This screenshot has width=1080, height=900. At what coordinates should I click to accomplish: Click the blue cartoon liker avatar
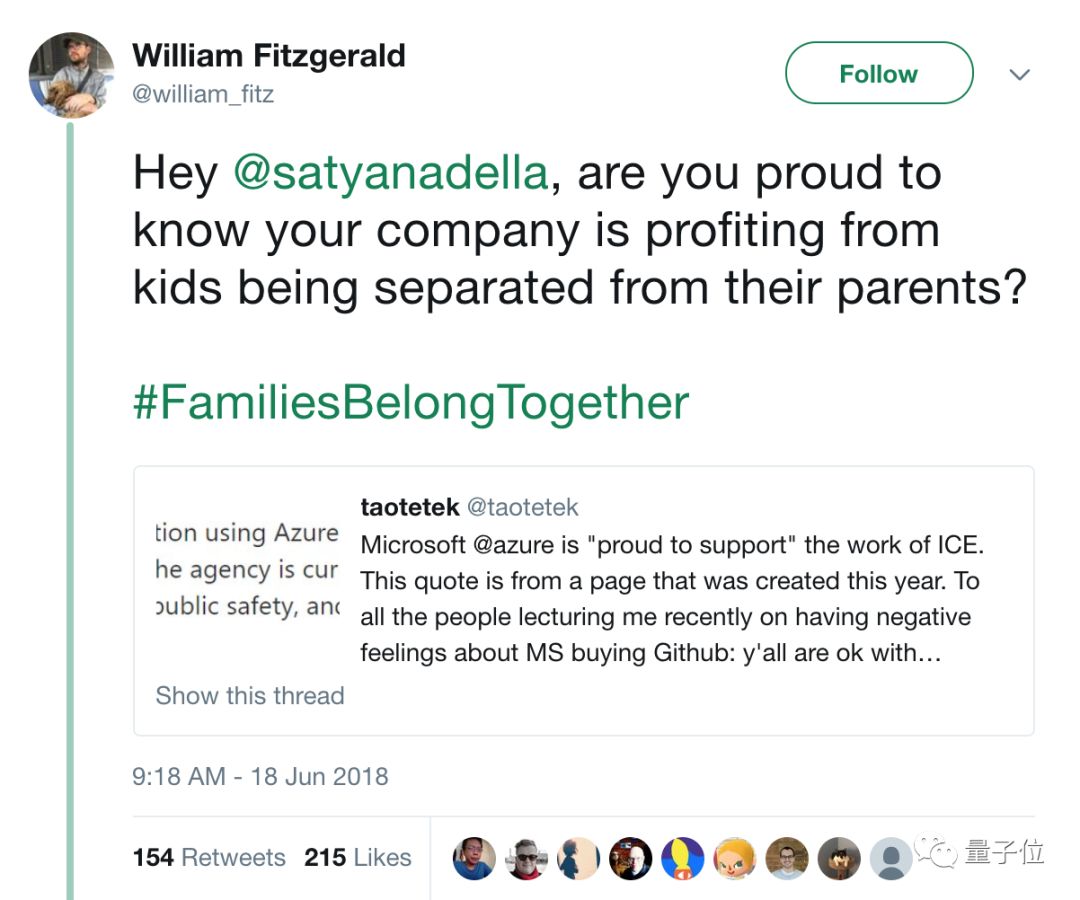[x=683, y=859]
